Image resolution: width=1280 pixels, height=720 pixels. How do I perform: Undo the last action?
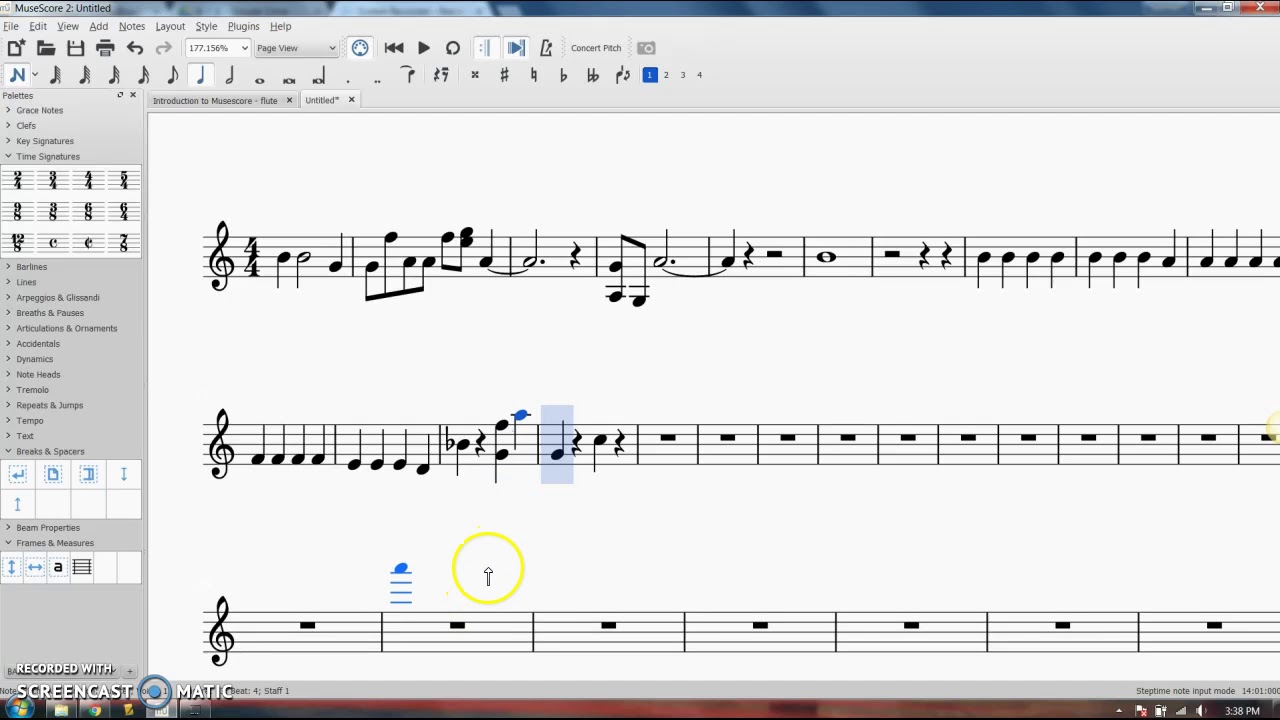(135, 48)
